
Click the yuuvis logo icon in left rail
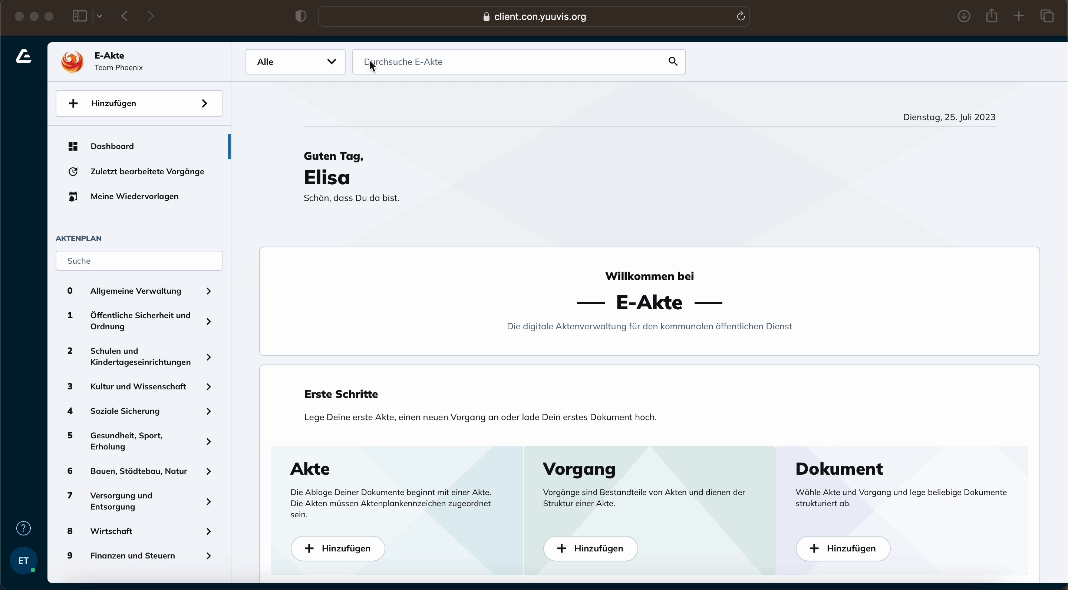click(23, 57)
